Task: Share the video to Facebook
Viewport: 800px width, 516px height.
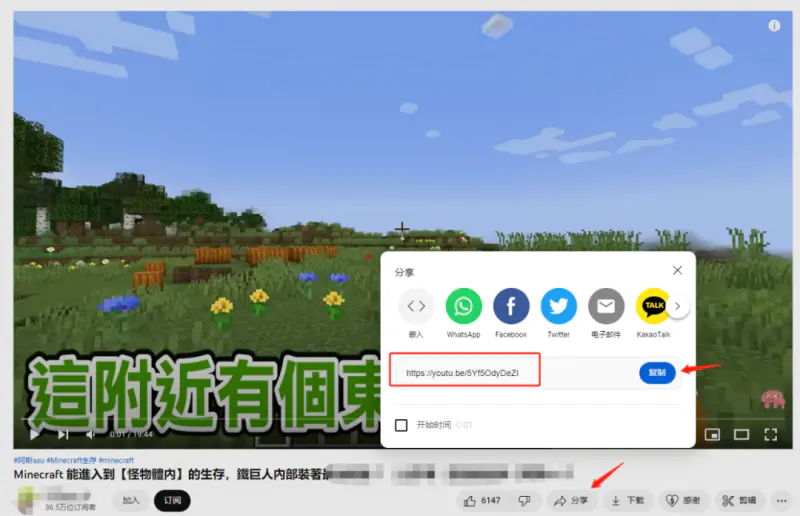Action: pos(511,306)
